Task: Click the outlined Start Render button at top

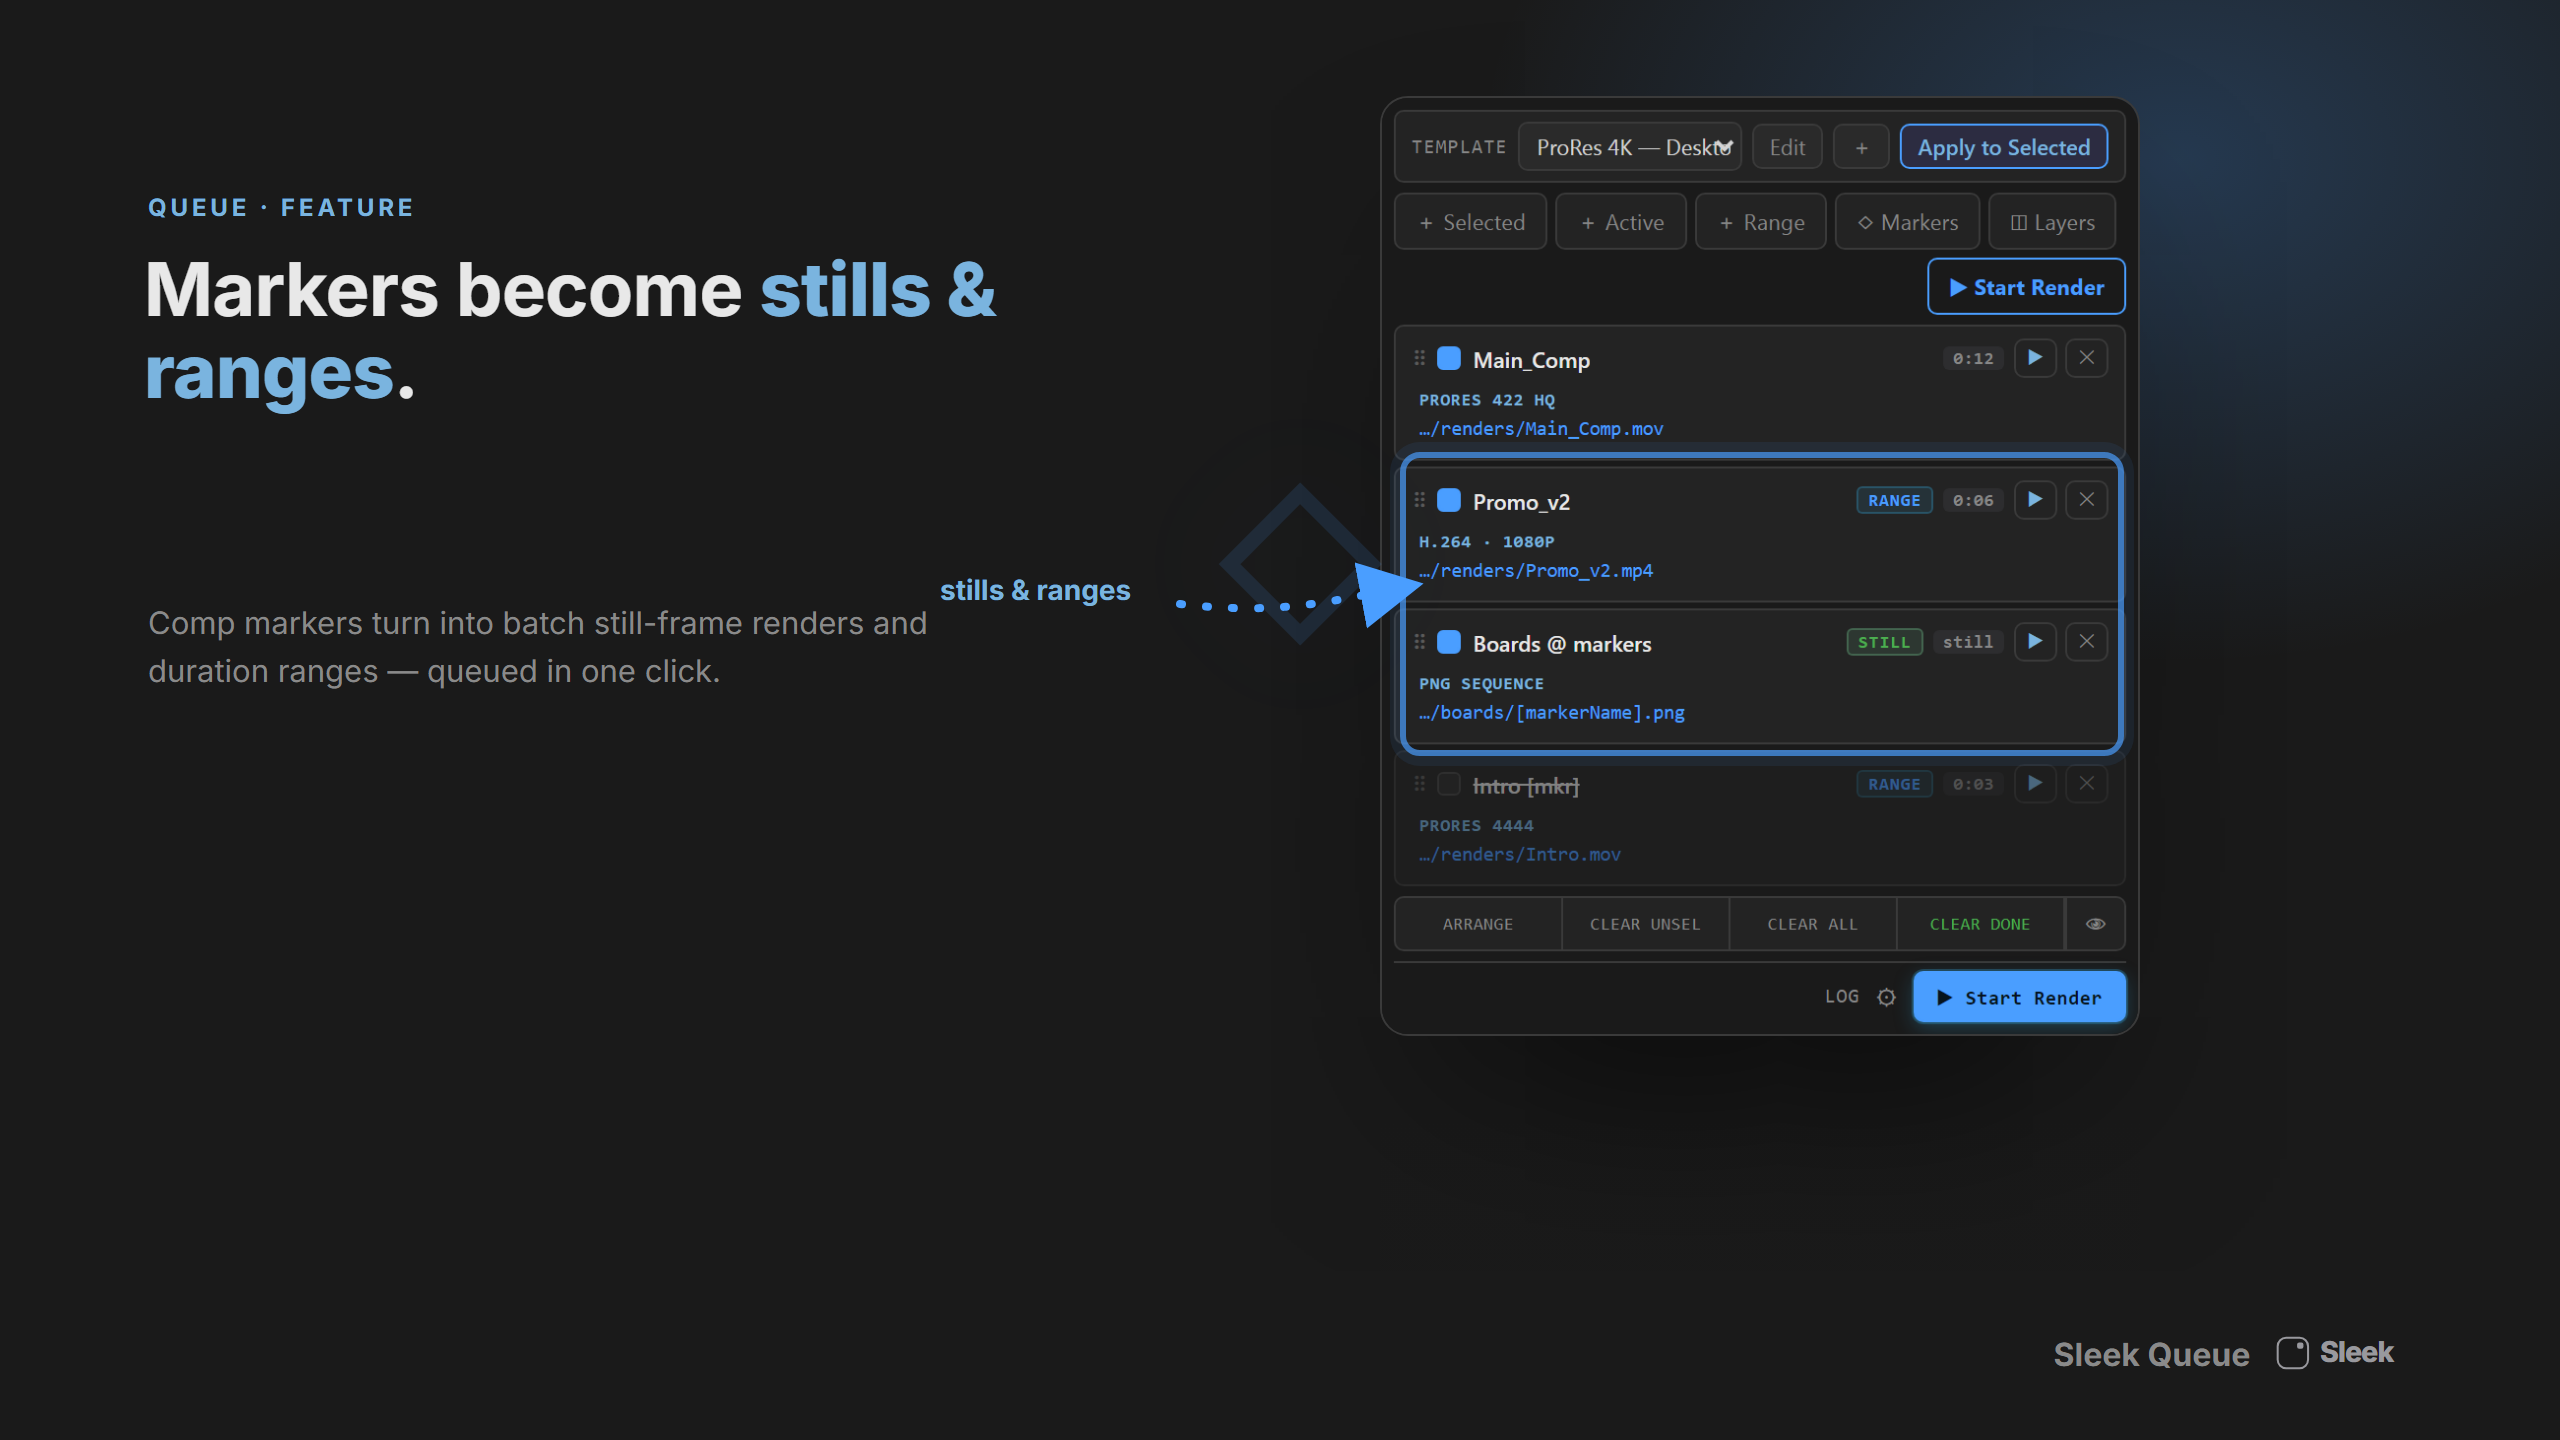Action: pos(2026,287)
